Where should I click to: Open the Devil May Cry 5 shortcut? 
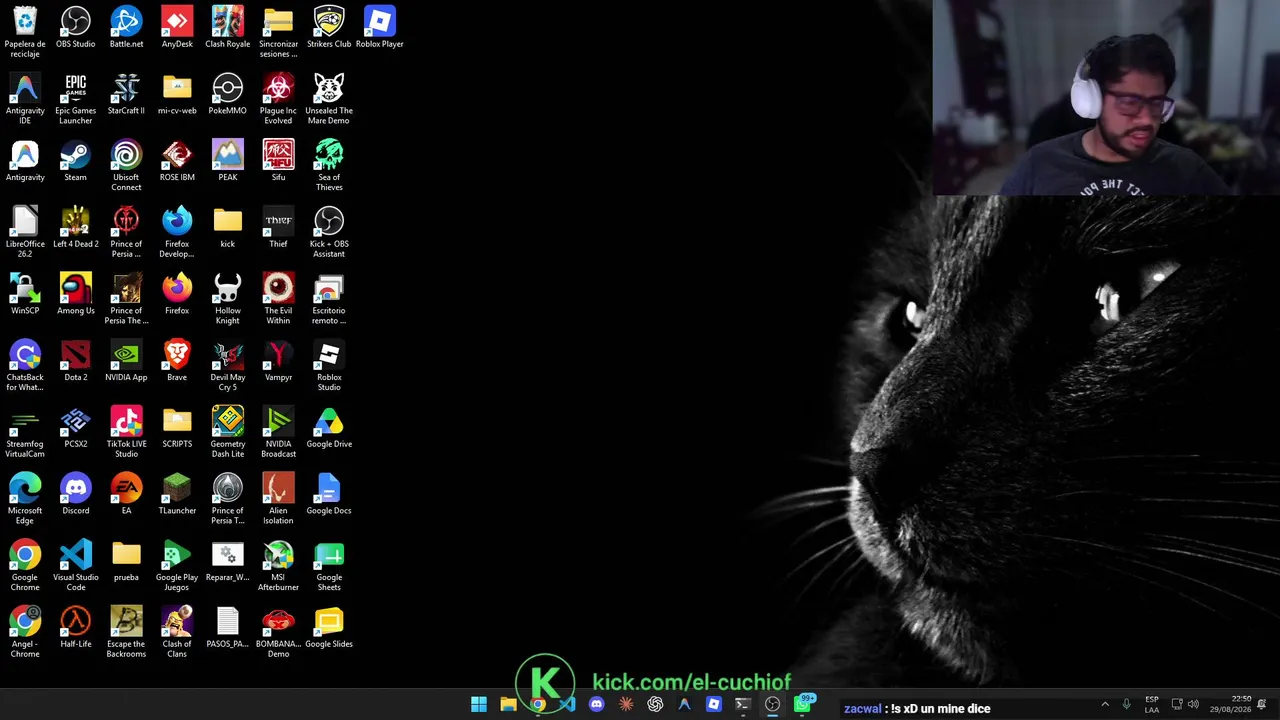[228, 366]
